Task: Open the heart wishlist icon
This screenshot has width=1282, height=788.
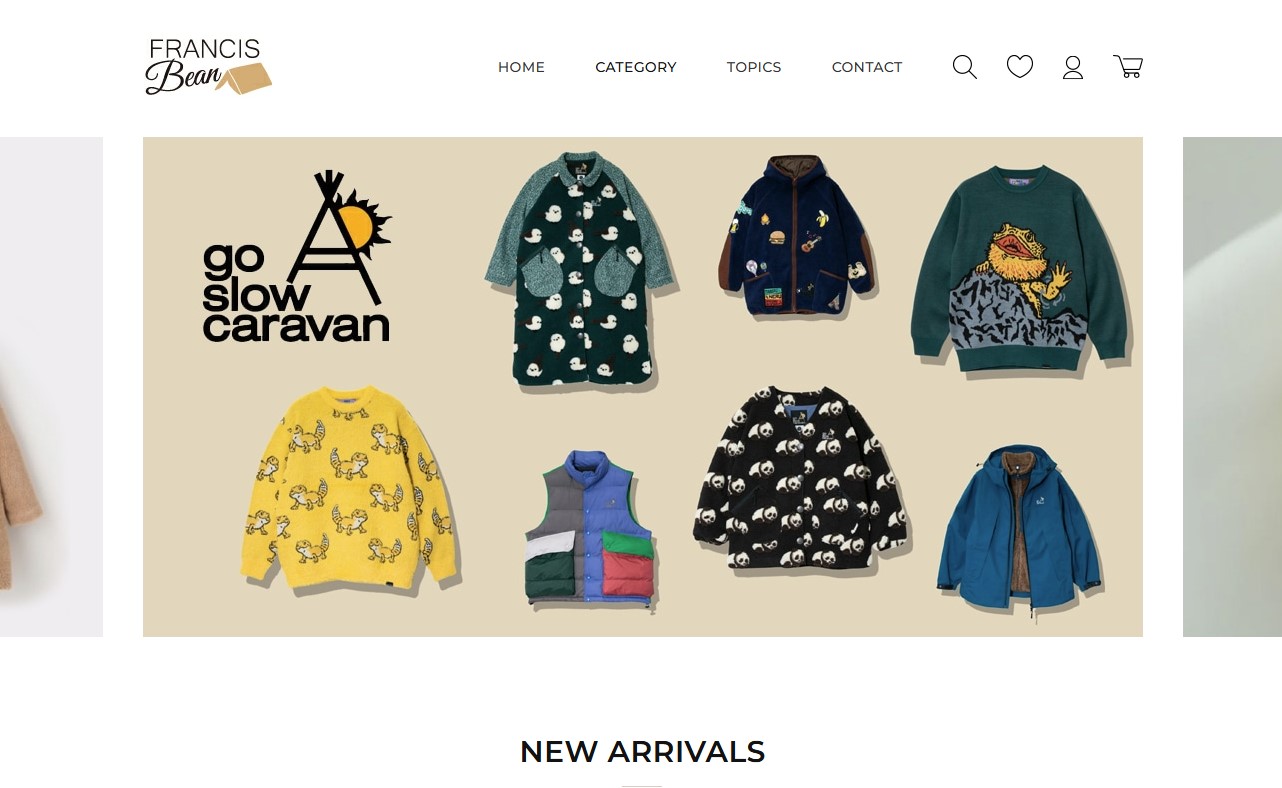Action: click(1019, 67)
